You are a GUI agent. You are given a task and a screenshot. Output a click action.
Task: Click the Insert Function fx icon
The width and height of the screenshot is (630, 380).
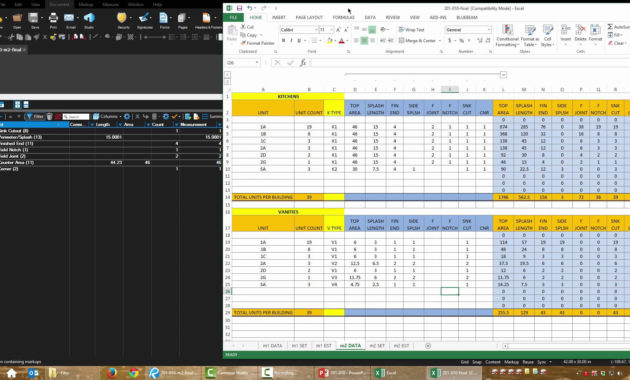303,63
